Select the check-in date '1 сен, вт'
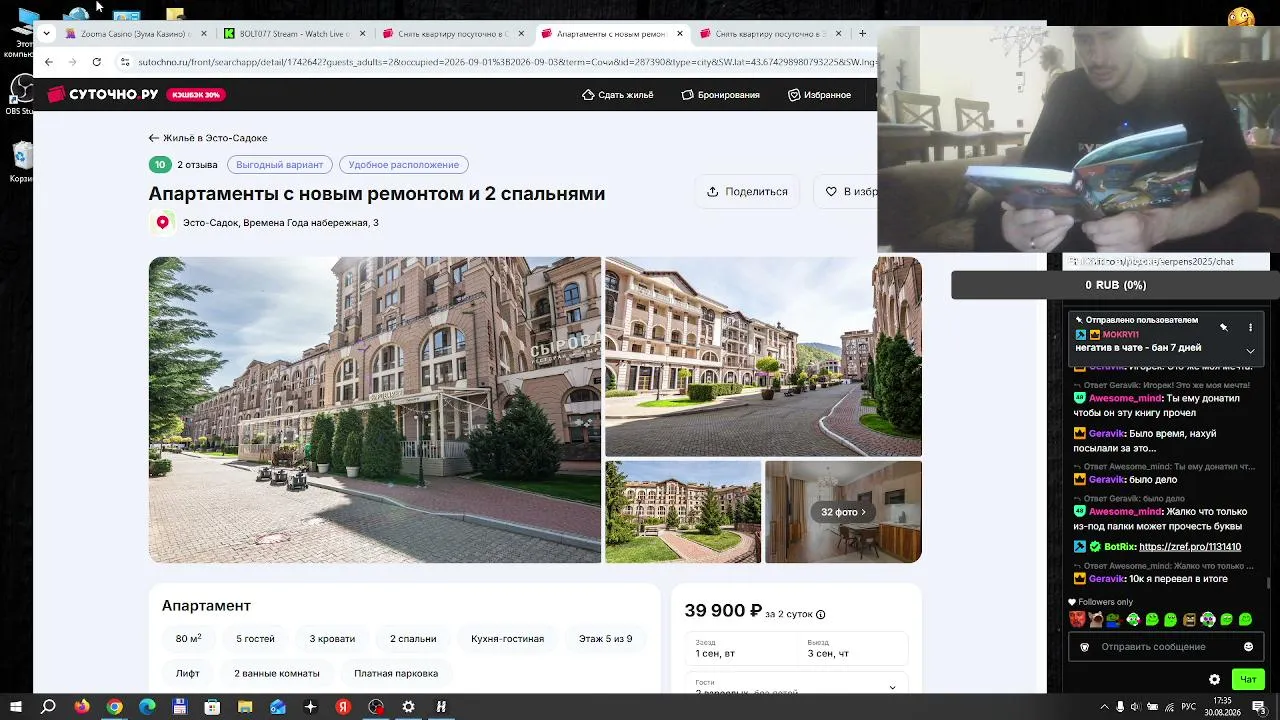The height and width of the screenshot is (720, 1280). tap(740, 649)
